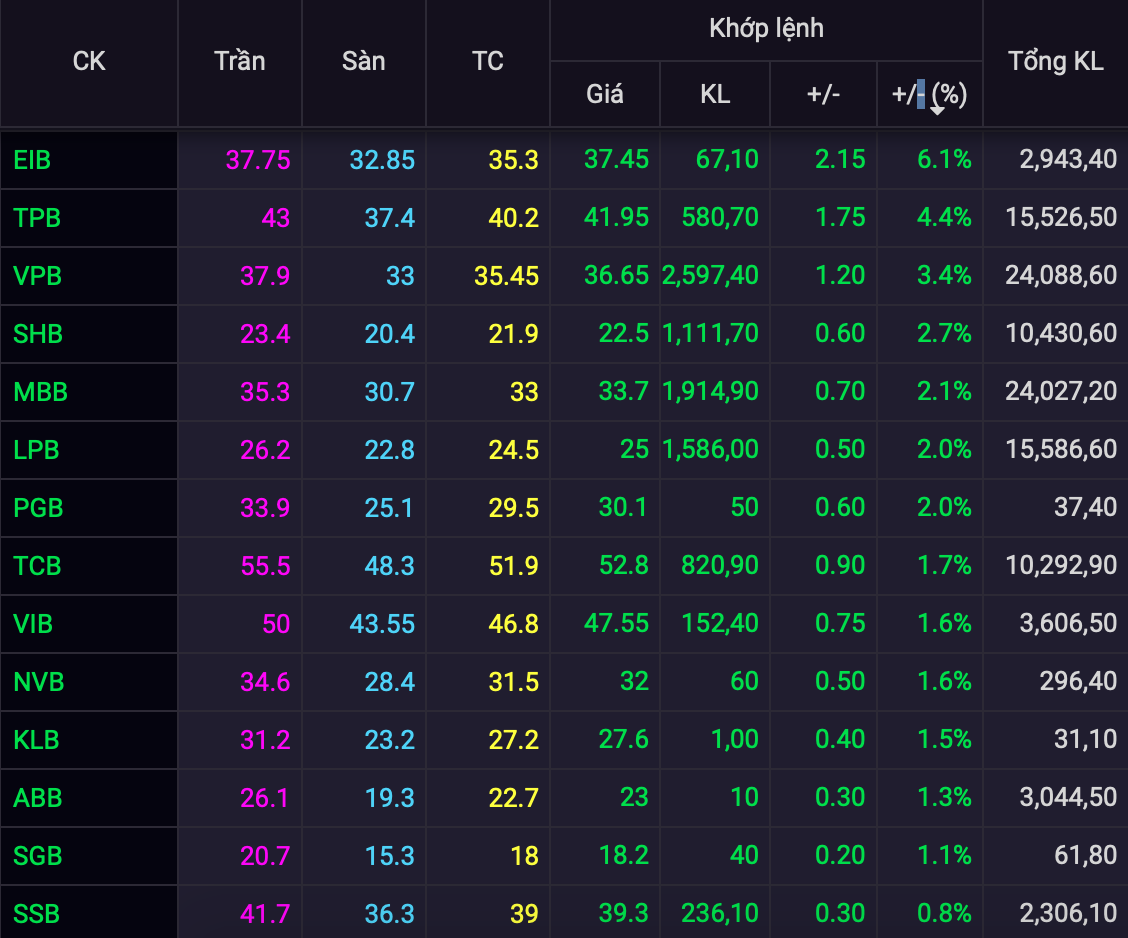Image resolution: width=1128 pixels, height=938 pixels.
Task: Open the MBB ticker details
Action: click(x=40, y=391)
